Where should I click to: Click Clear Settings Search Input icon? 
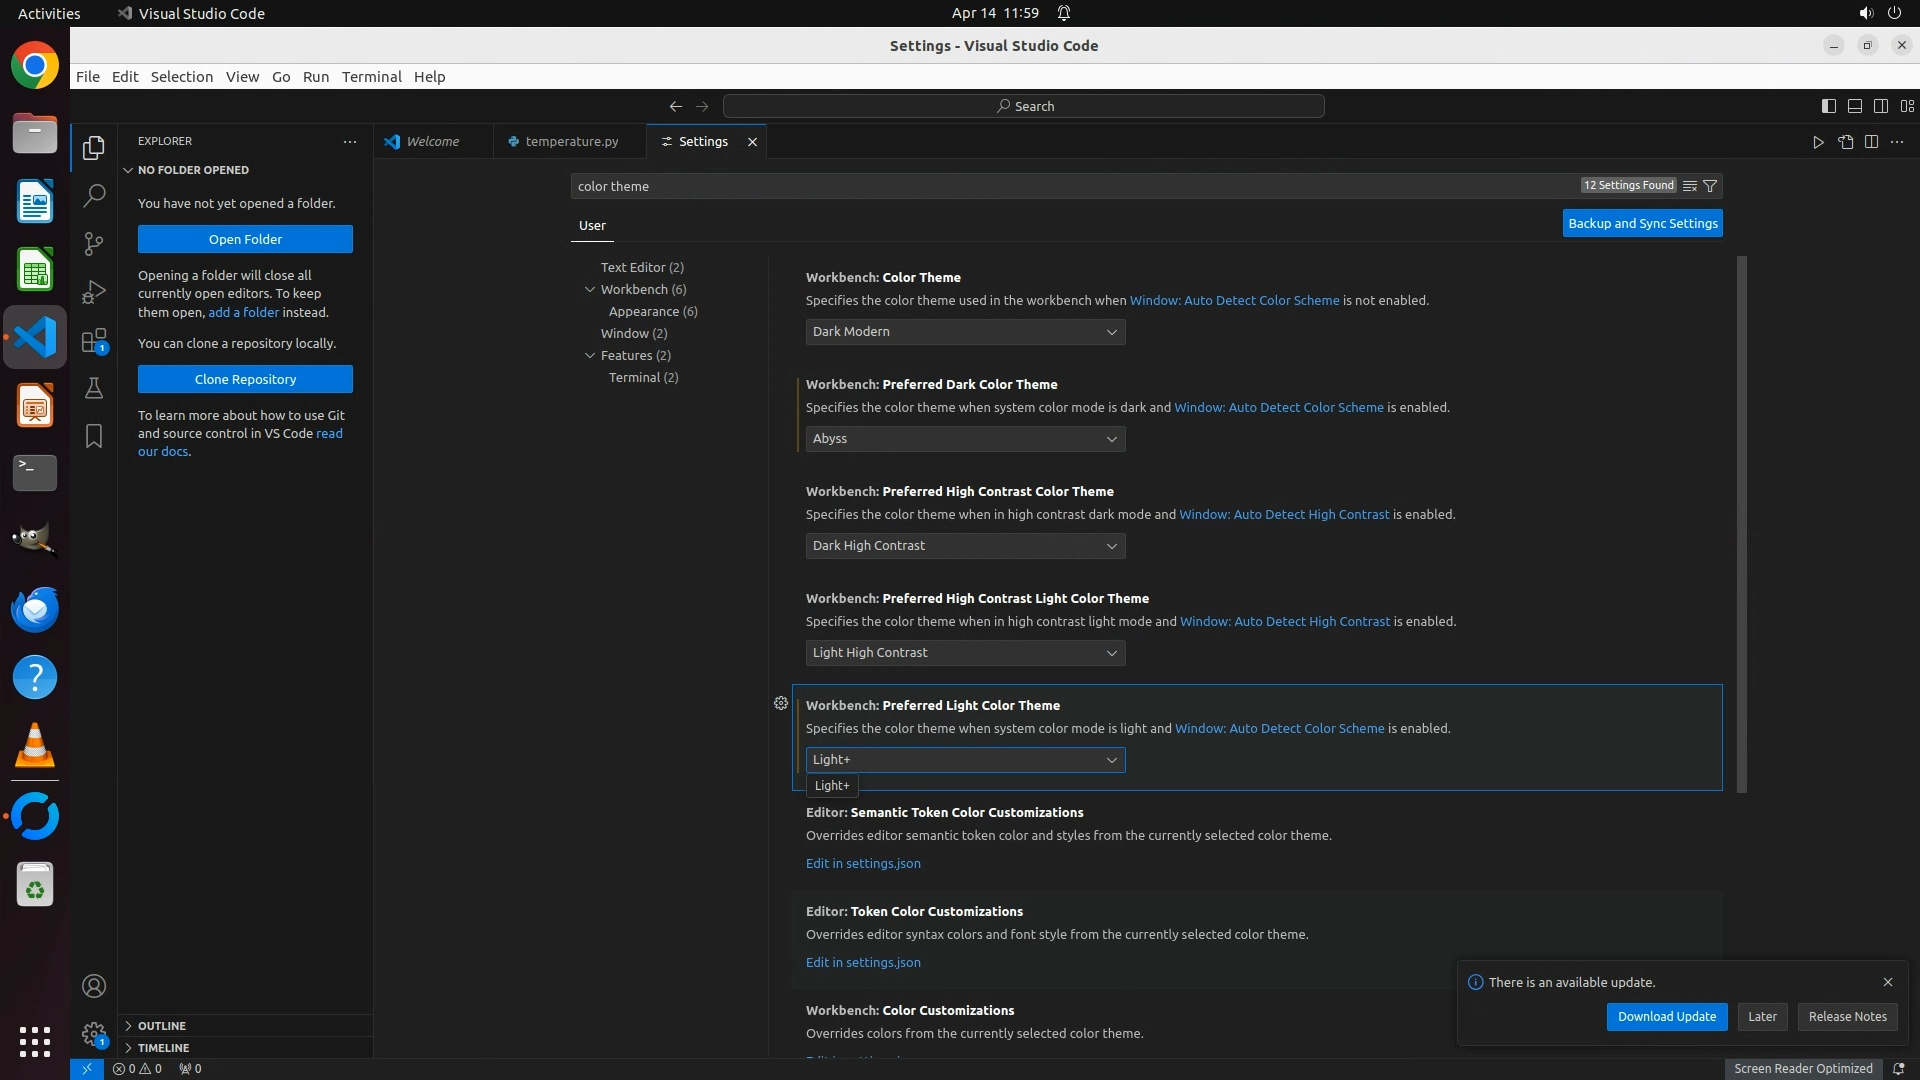1689,186
